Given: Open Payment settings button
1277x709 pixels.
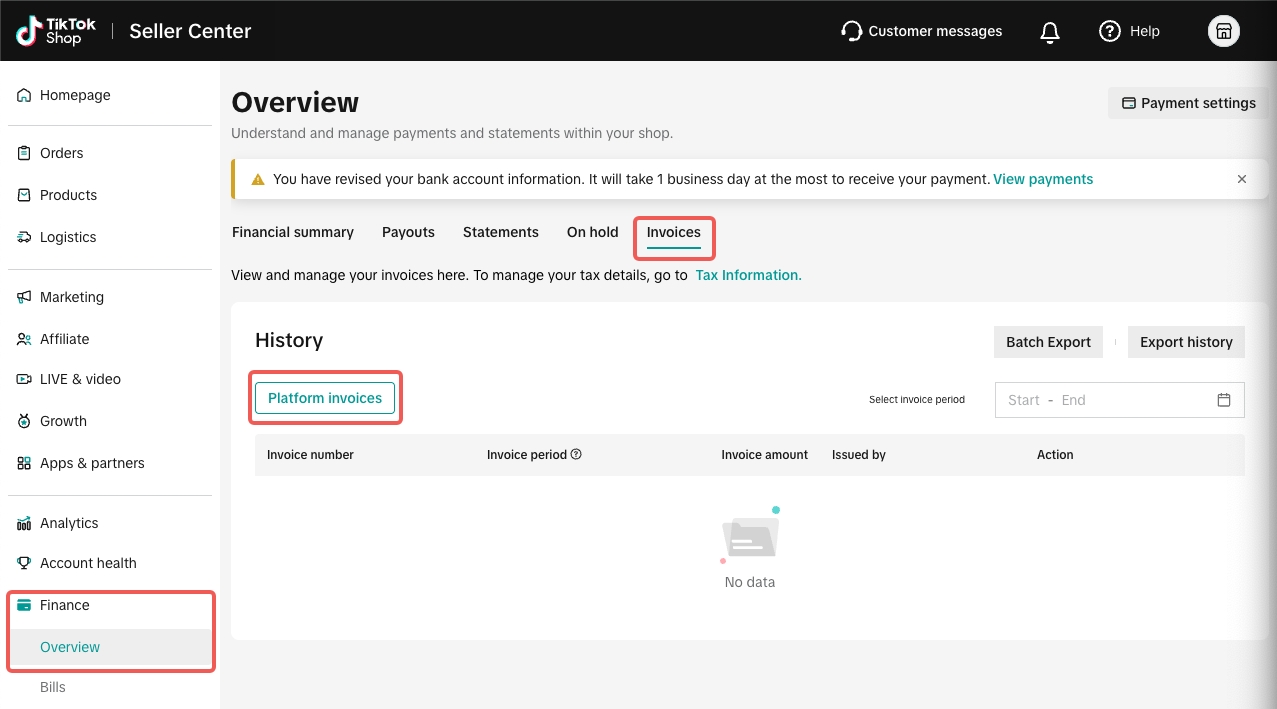Looking at the screenshot, I should point(1188,103).
